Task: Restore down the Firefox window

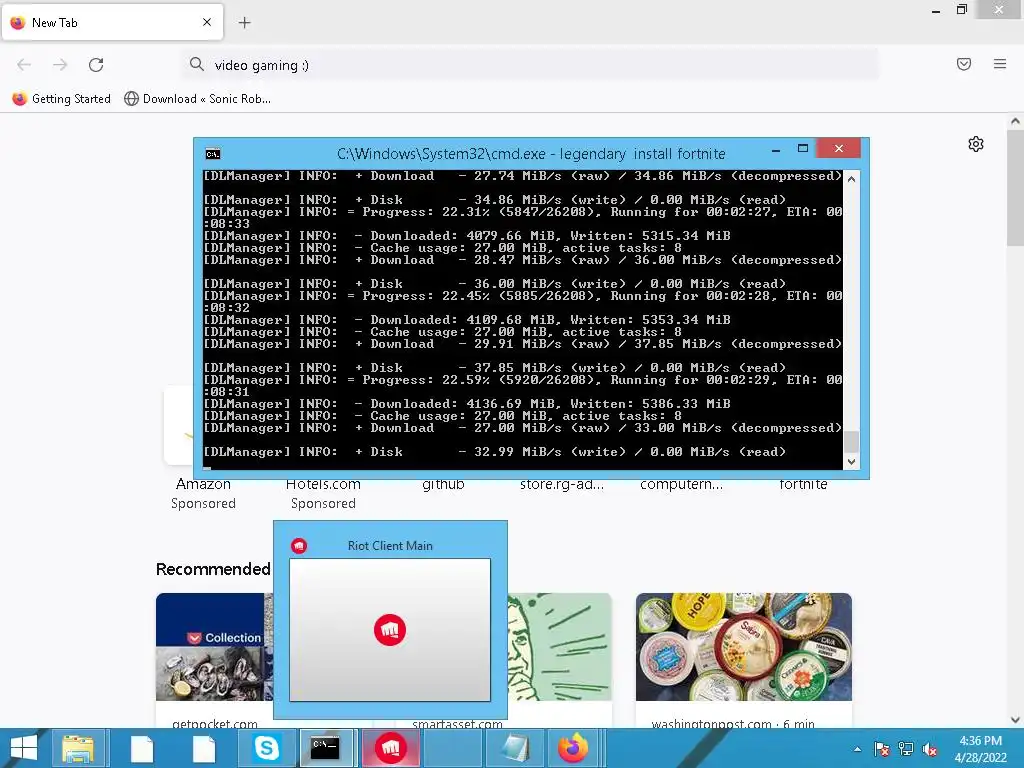Action: (x=962, y=9)
